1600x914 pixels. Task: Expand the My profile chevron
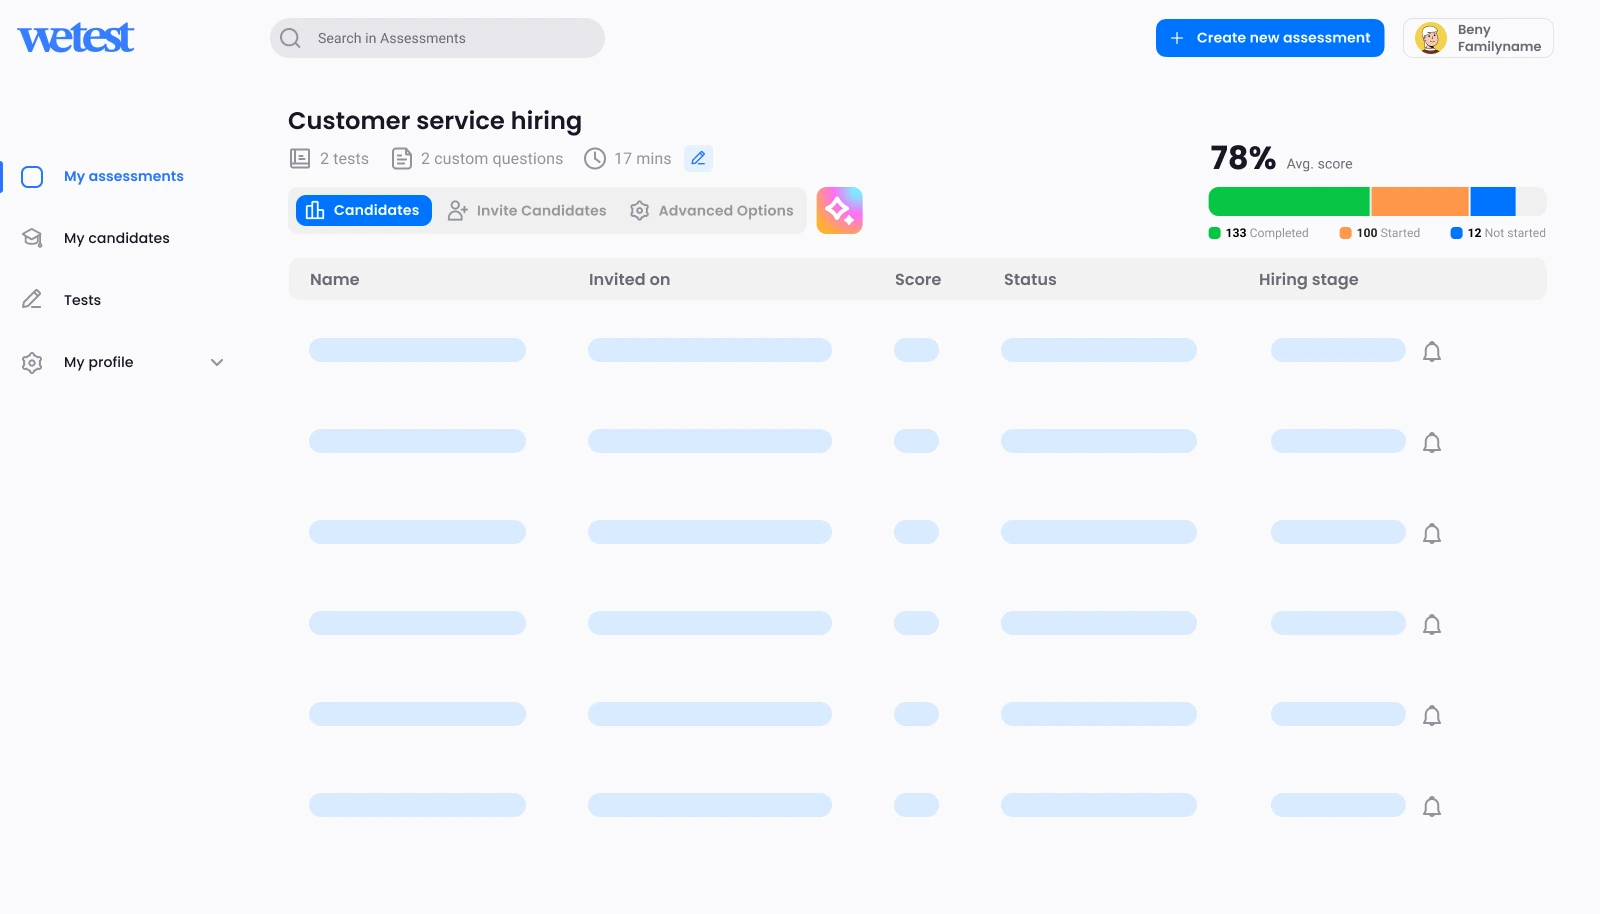[217, 362]
